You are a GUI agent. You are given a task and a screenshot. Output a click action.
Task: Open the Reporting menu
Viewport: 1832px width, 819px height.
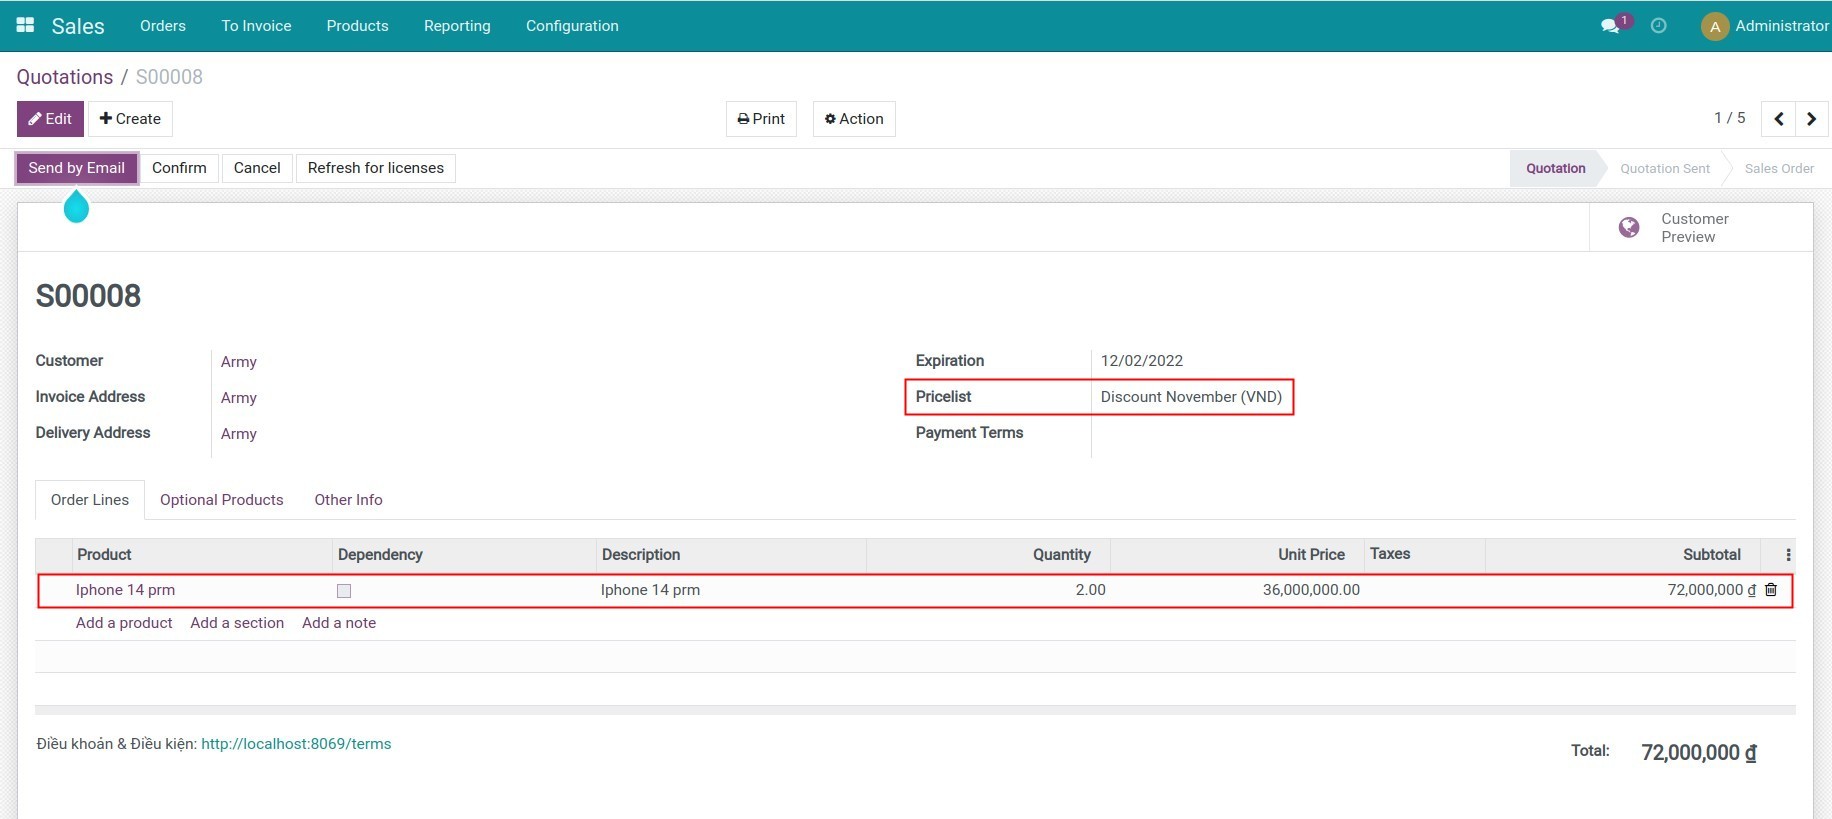[457, 26]
